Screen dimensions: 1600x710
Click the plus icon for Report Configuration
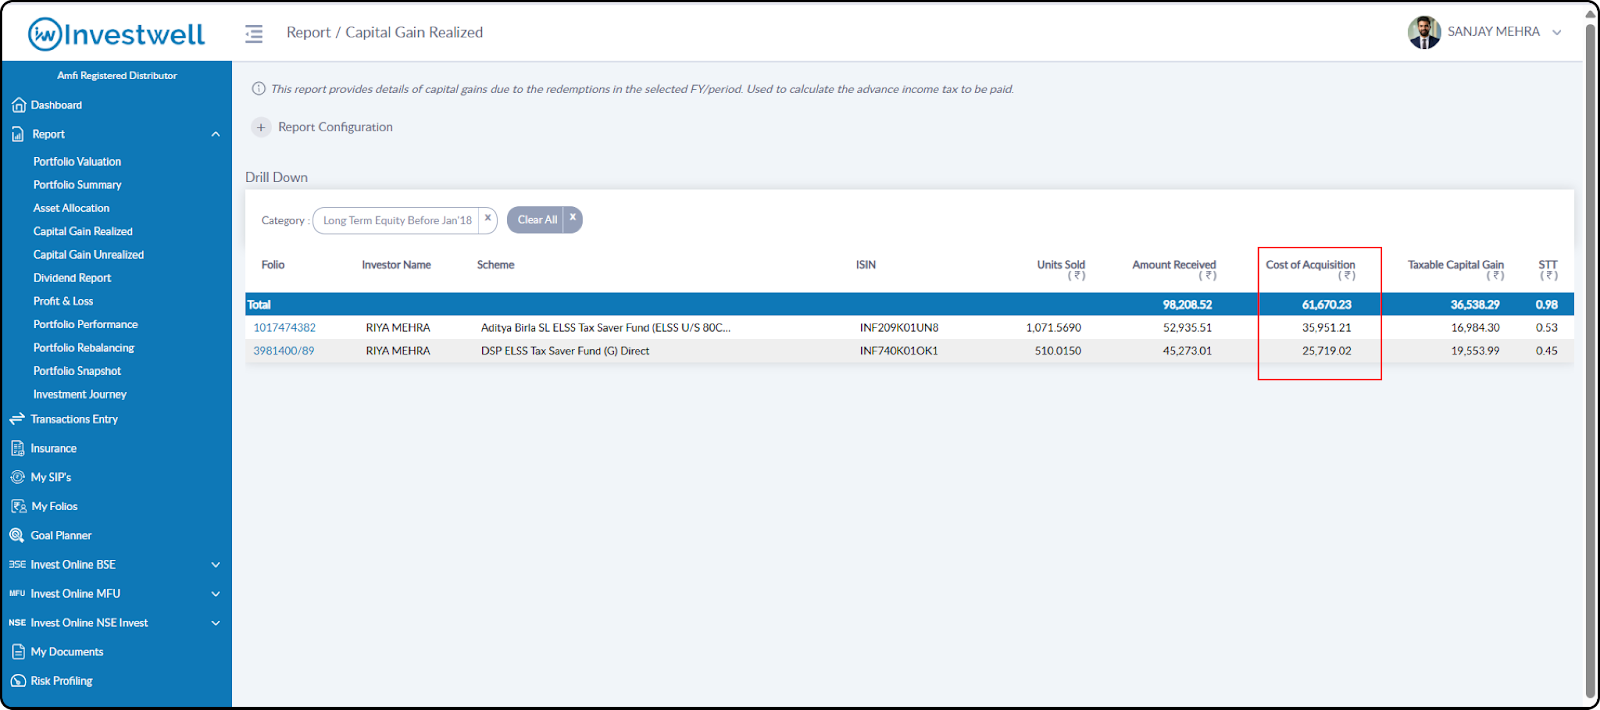tap(261, 127)
